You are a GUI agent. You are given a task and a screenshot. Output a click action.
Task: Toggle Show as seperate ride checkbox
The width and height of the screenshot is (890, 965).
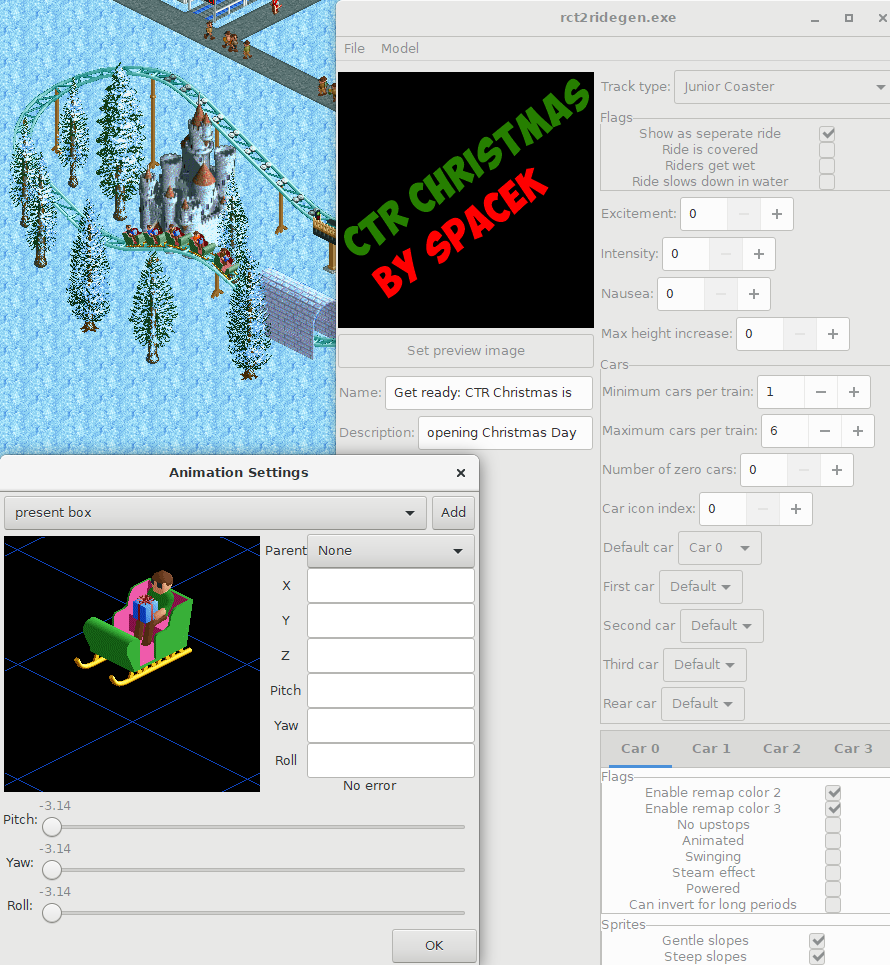pos(827,134)
